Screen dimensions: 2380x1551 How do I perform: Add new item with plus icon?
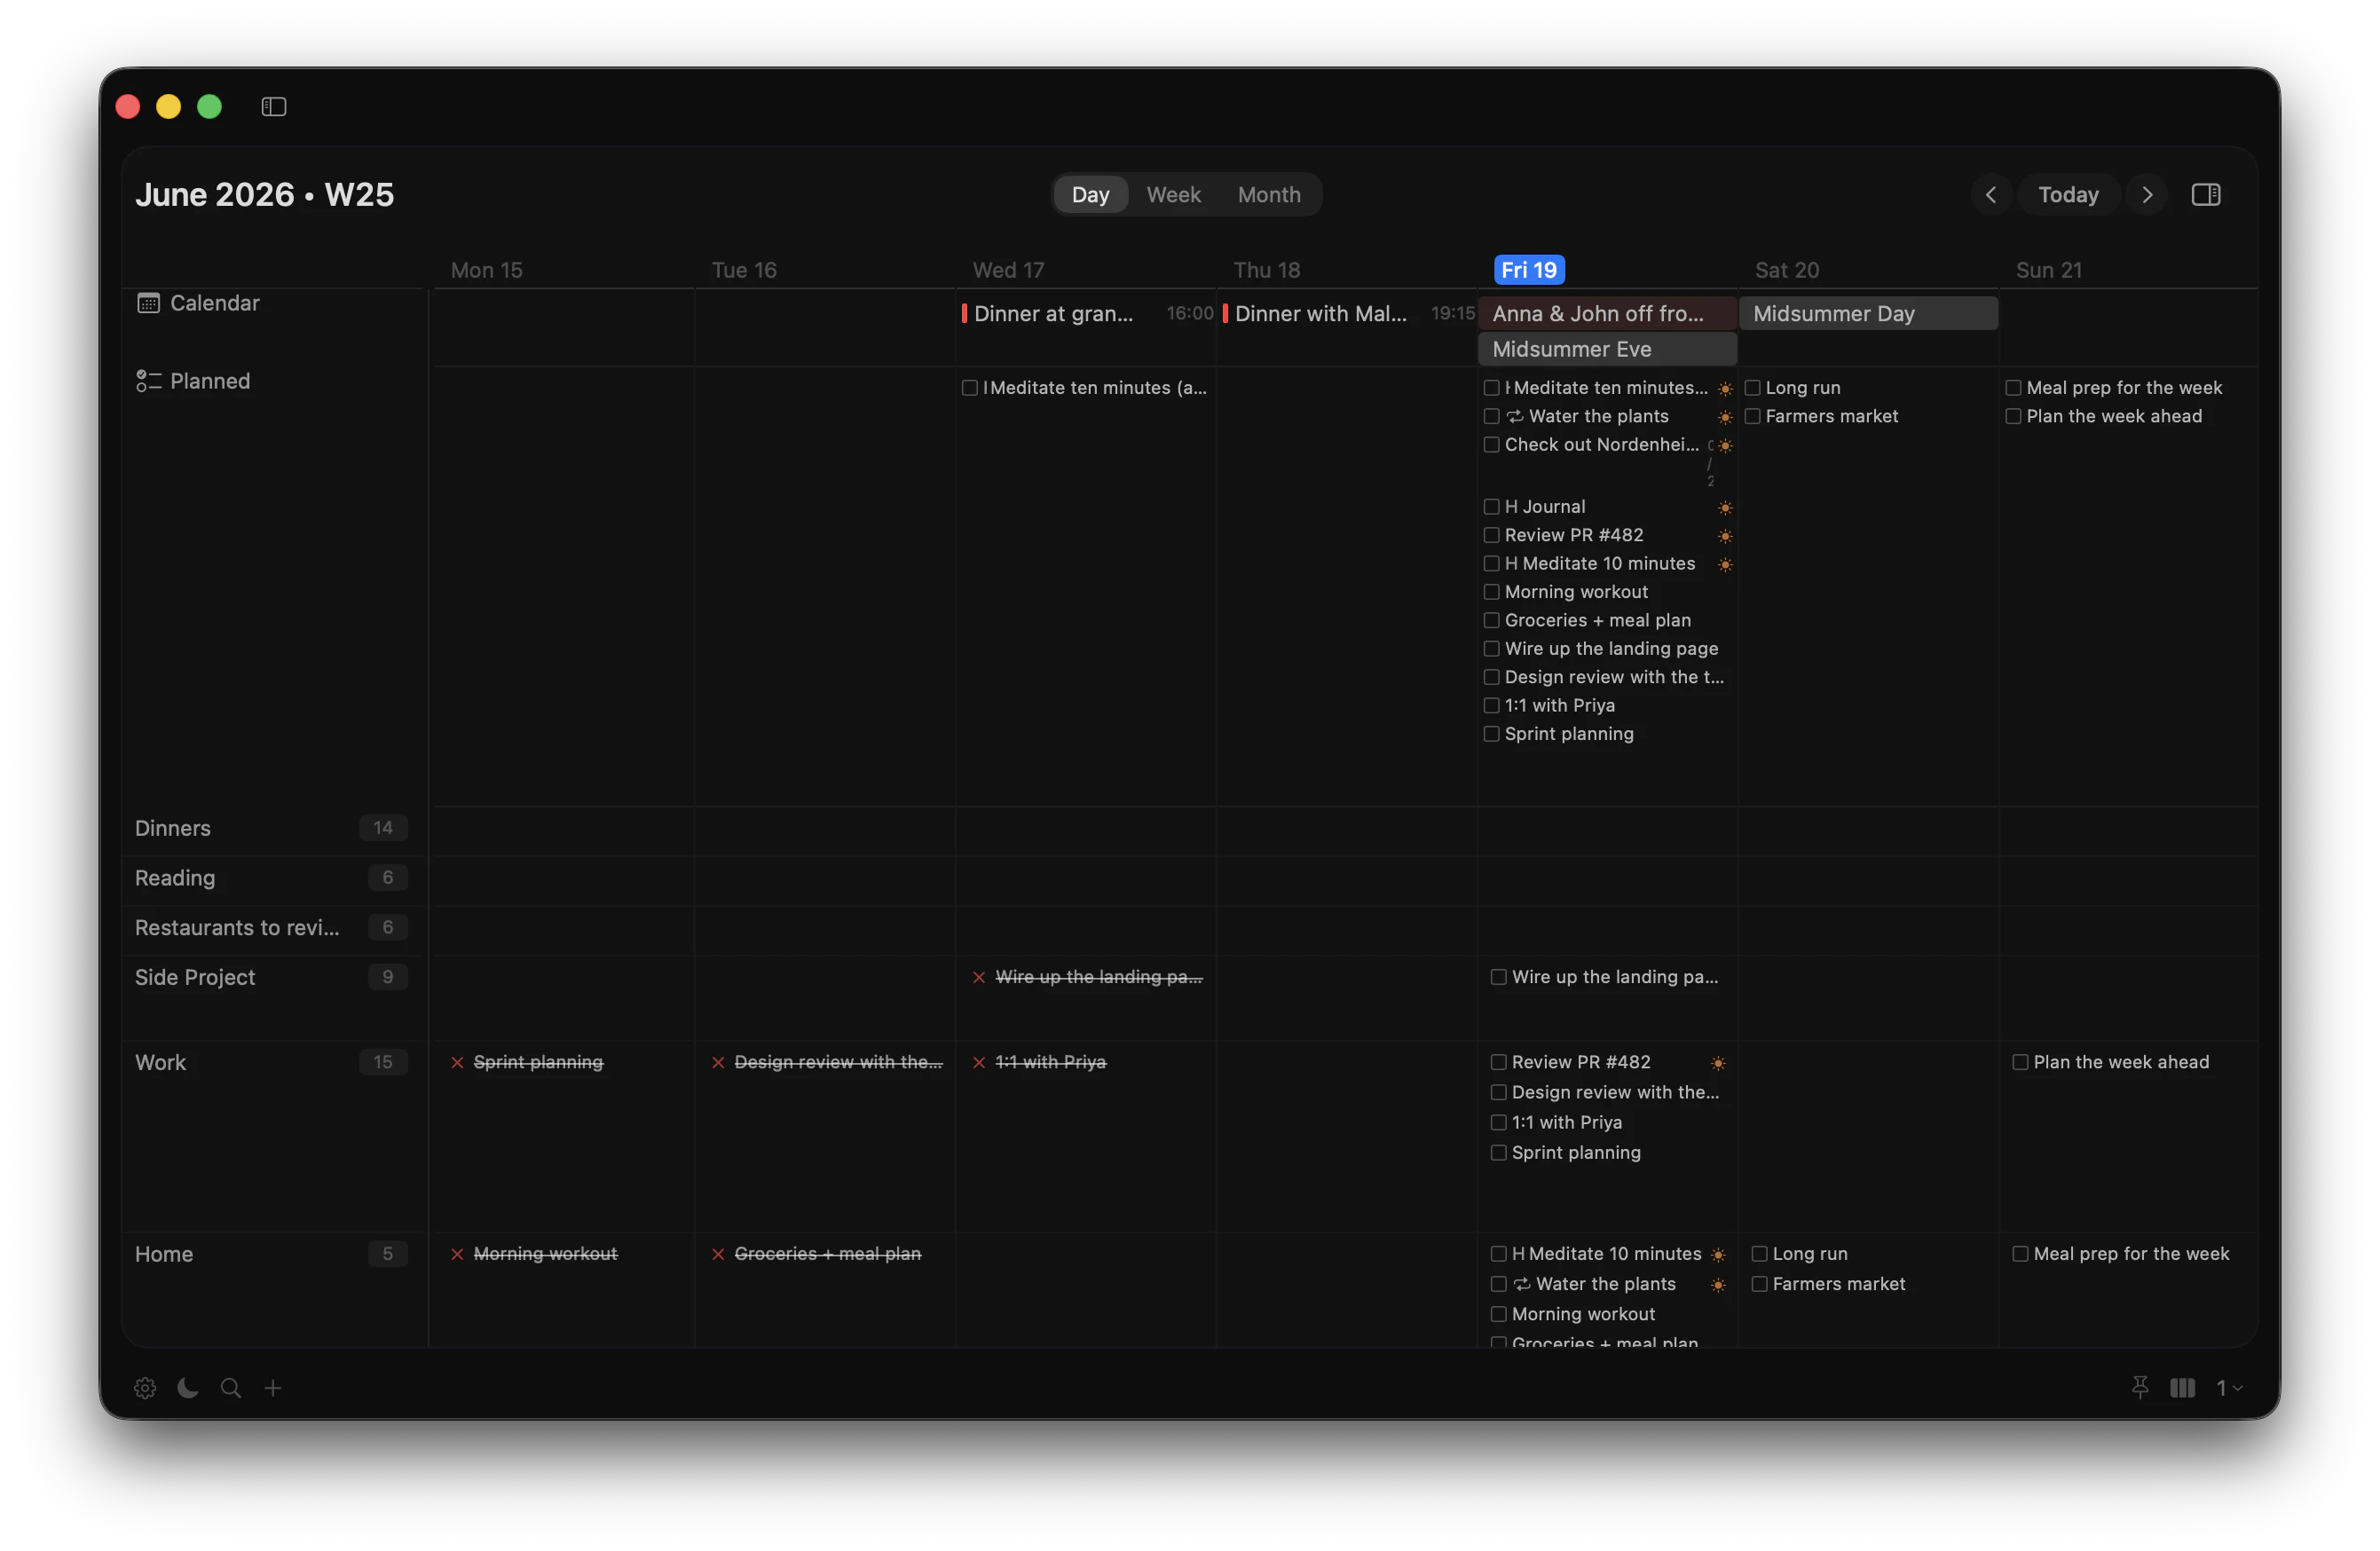tap(273, 1387)
